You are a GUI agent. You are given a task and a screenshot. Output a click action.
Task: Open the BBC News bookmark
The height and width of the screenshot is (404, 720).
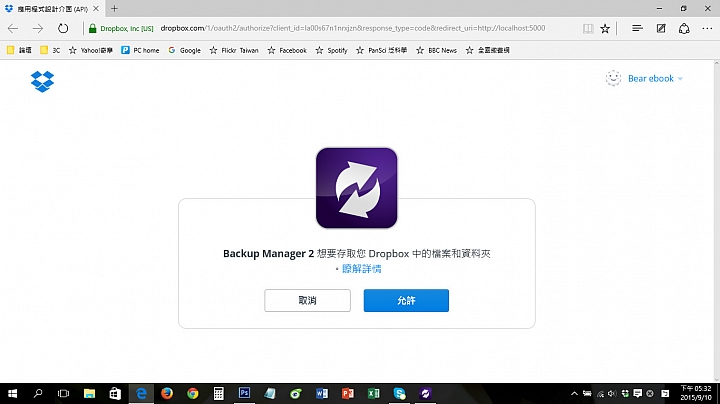click(x=436, y=50)
